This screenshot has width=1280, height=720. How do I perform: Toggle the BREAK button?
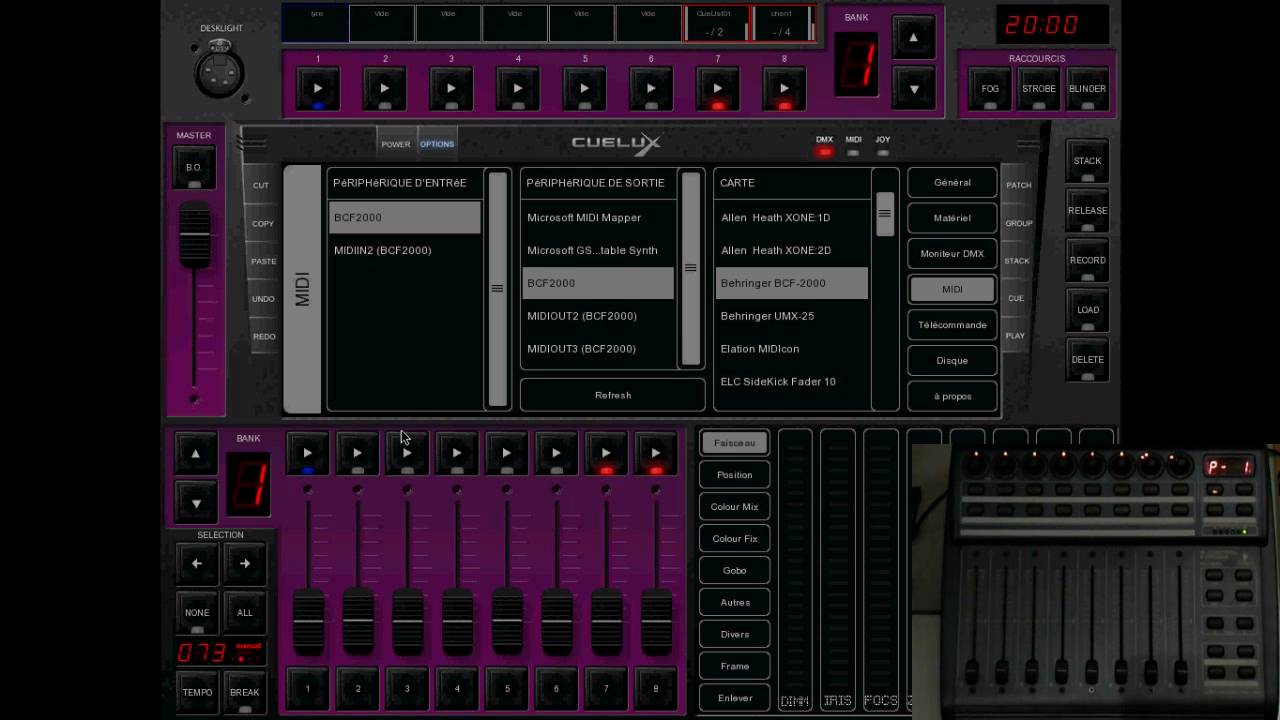[x=245, y=692]
